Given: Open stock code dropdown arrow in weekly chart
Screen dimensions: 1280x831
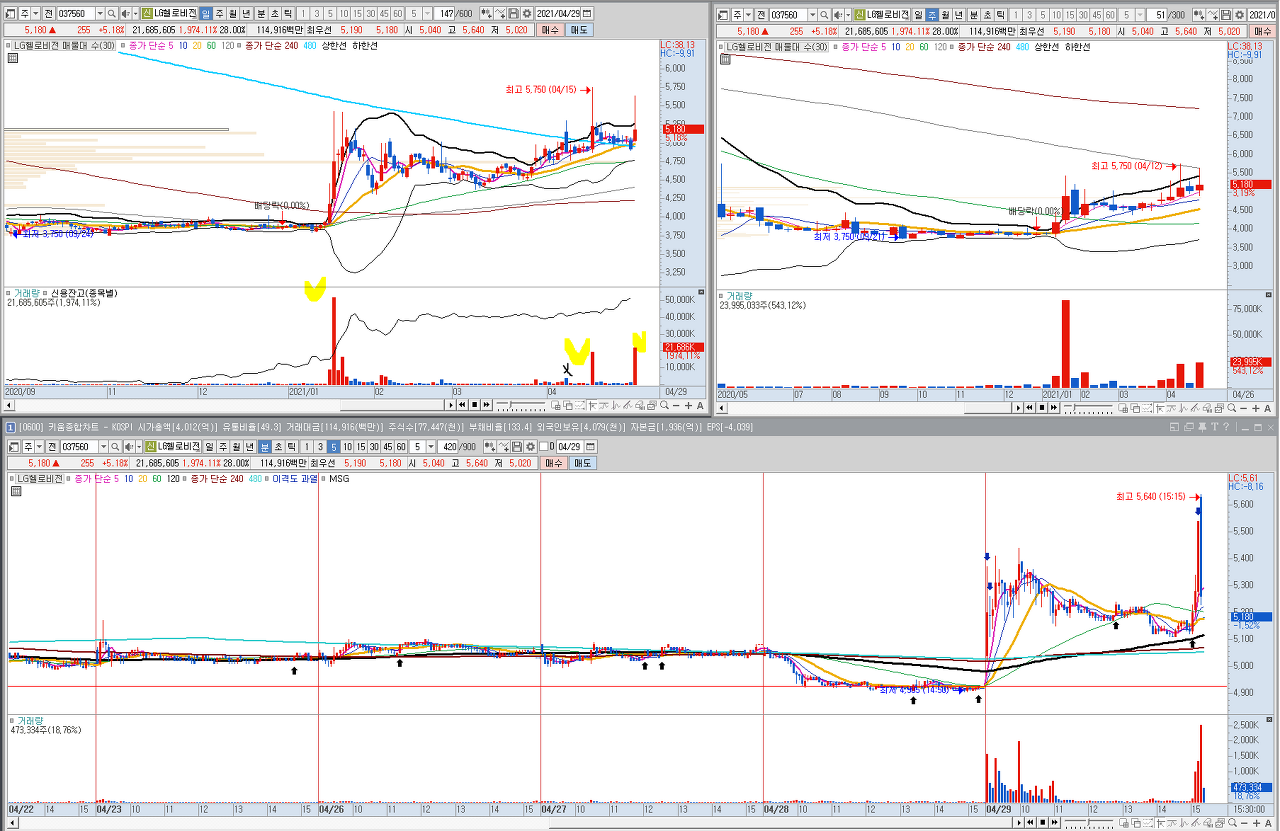Looking at the screenshot, I should tap(812, 15).
